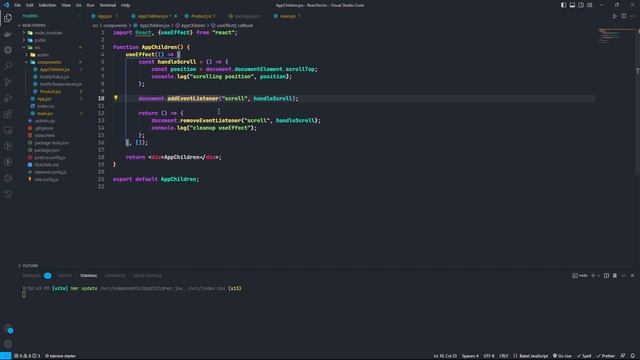Open the Terminal menu

coord(107,5)
